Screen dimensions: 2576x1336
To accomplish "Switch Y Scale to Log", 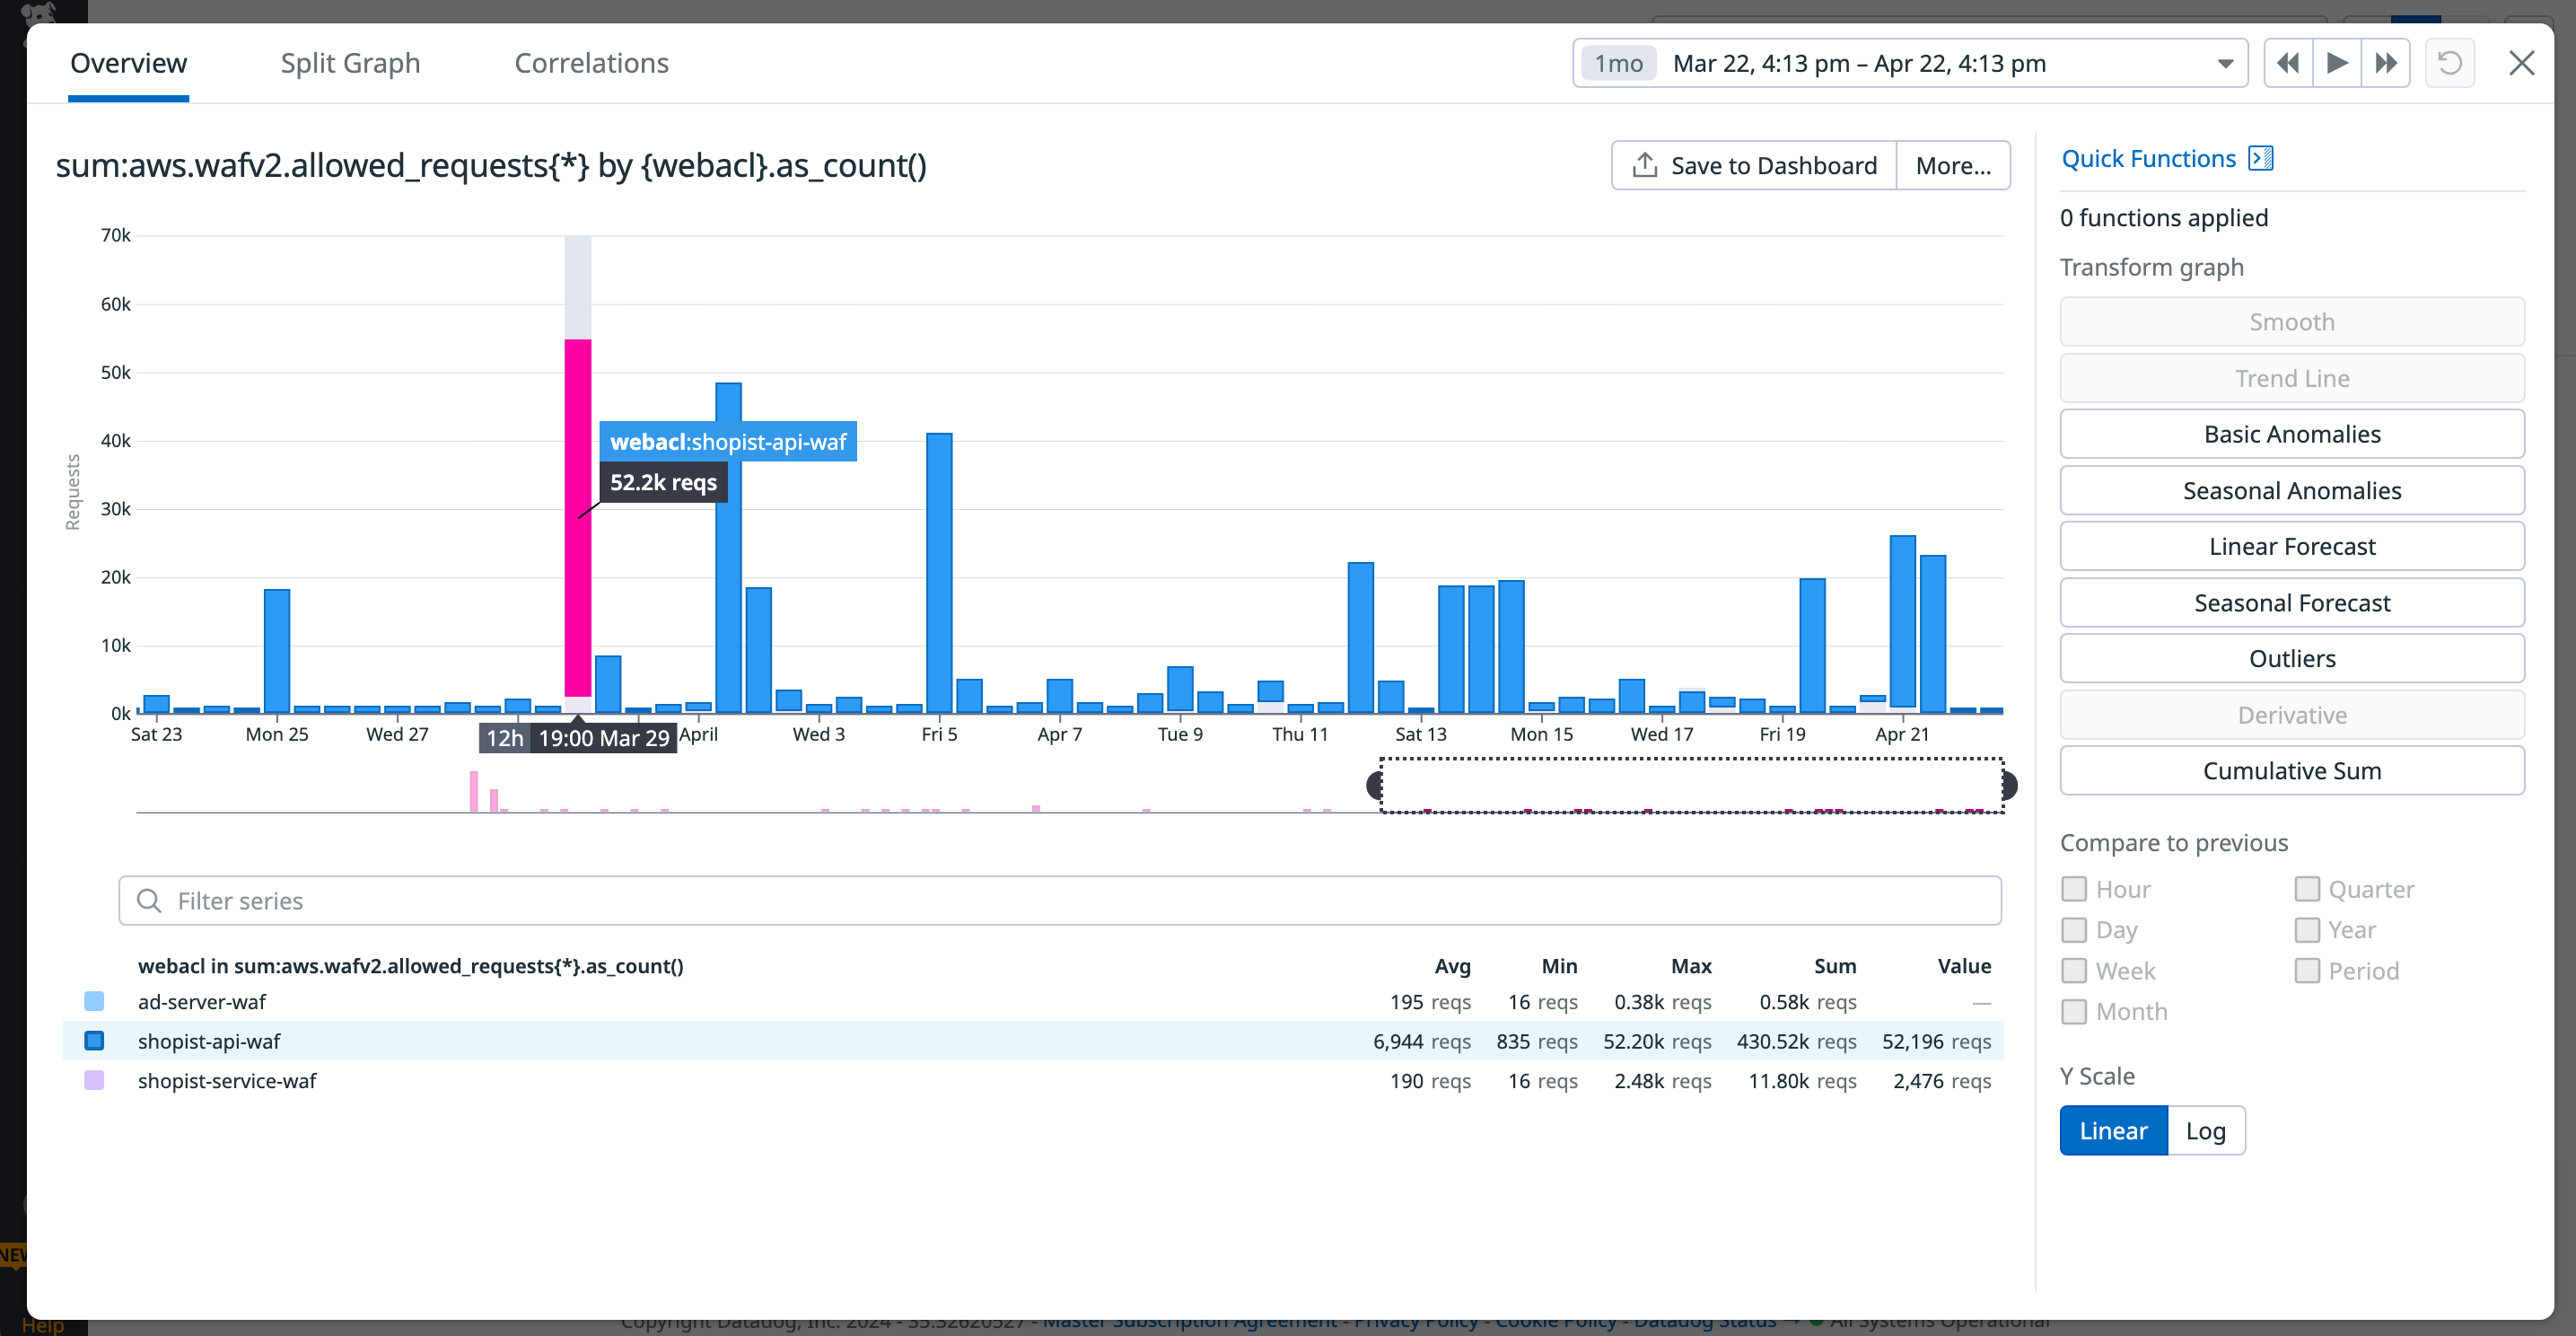I will pyautogui.click(x=2206, y=1130).
